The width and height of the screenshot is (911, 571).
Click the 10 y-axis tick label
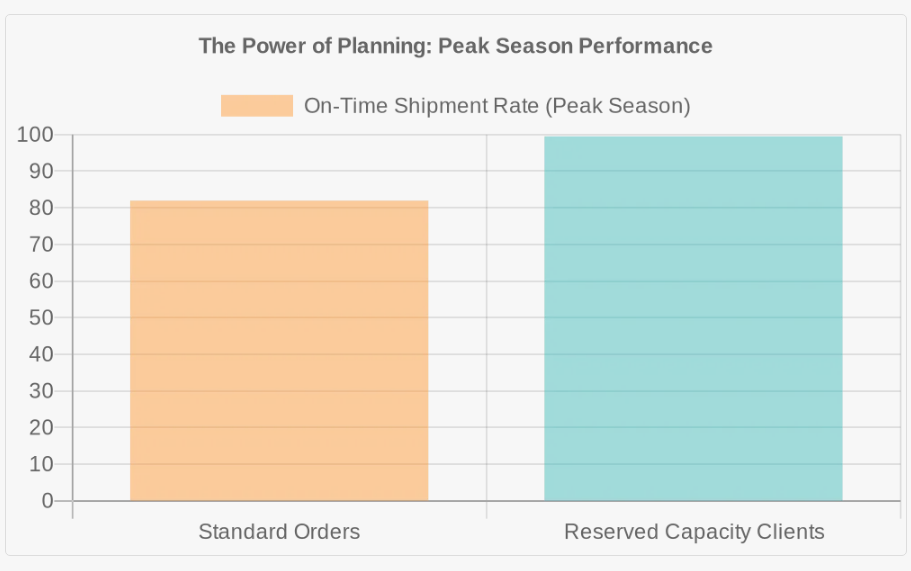41,464
